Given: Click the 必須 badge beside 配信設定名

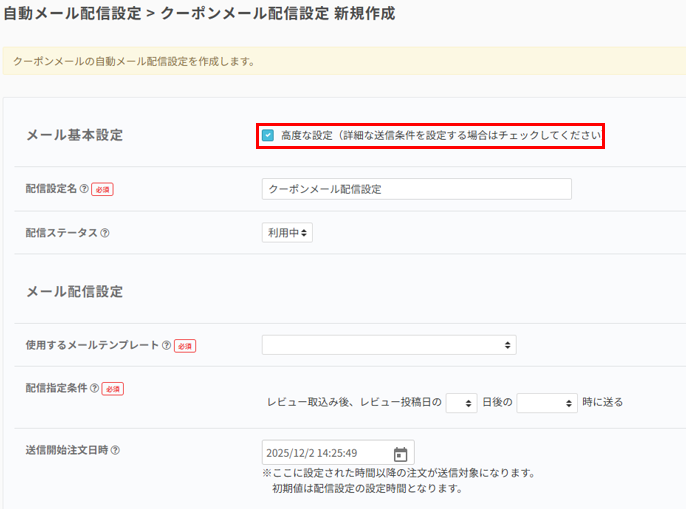Looking at the screenshot, I should tap(102, 189).
